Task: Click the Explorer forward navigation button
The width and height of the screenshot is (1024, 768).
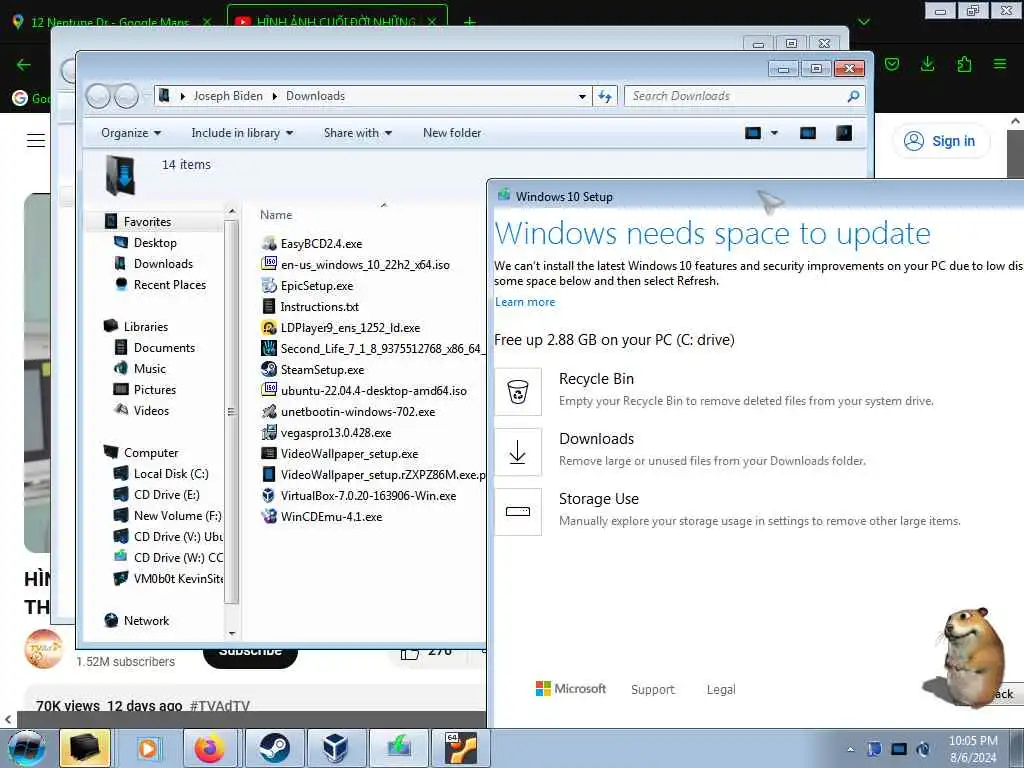Action: 126,96
